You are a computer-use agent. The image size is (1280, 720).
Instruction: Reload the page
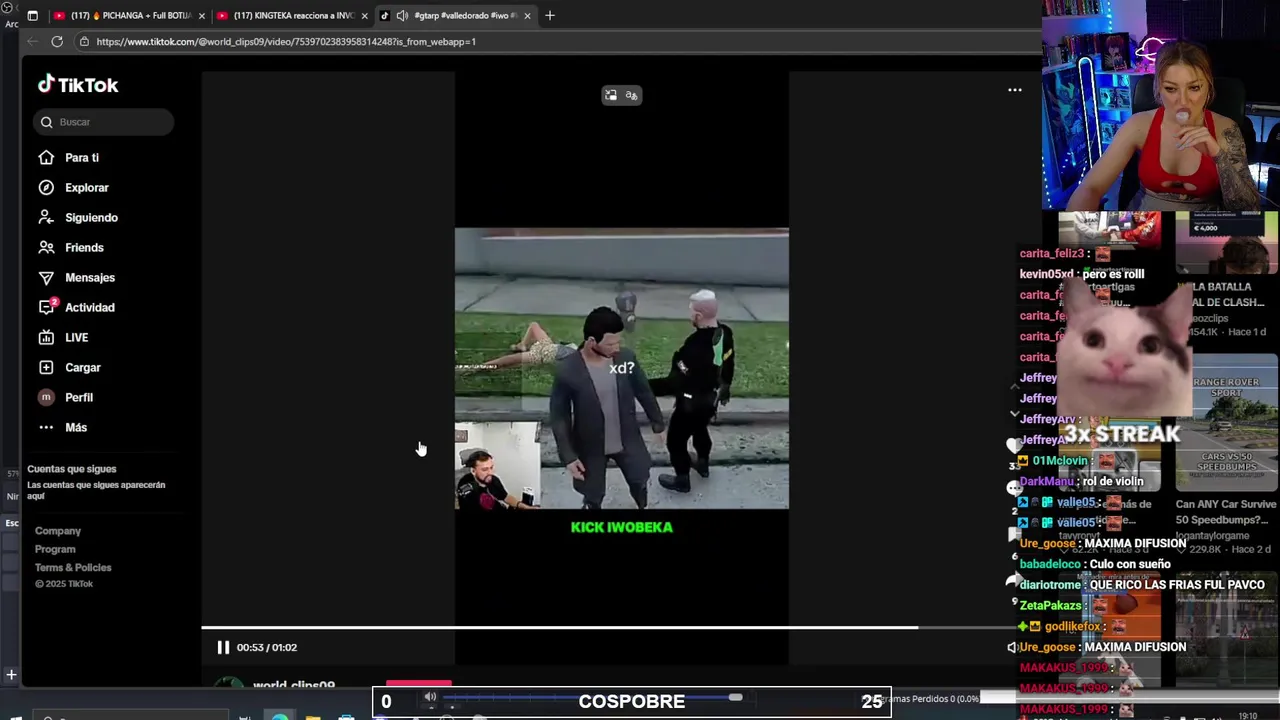click(x=57, y=41)
